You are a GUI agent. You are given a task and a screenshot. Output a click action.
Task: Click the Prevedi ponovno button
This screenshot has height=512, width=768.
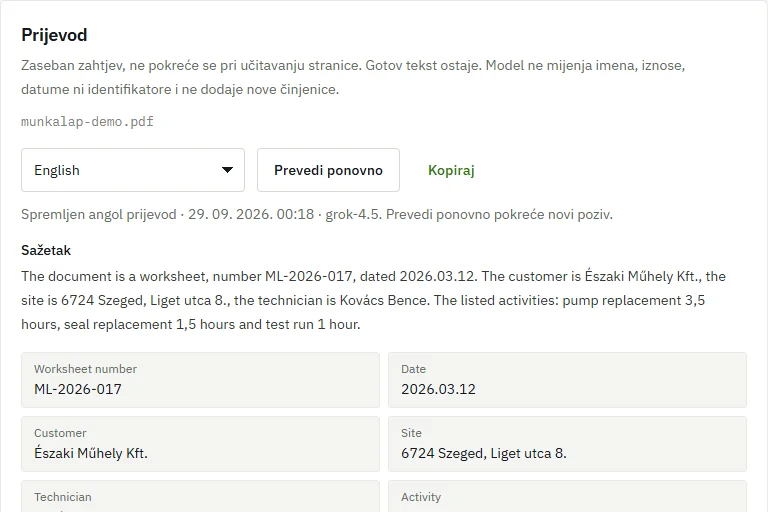pyautogui.click(x=328, y=170)
